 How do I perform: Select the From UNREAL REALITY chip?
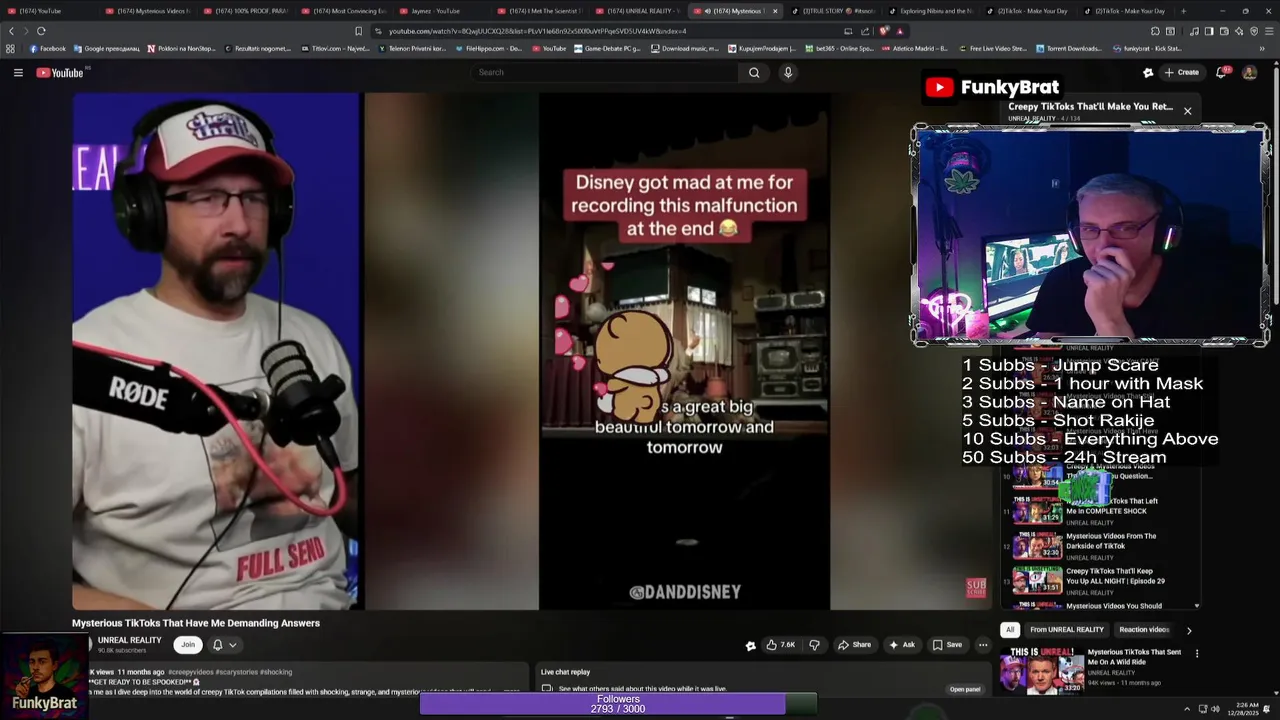[1067, 630]
